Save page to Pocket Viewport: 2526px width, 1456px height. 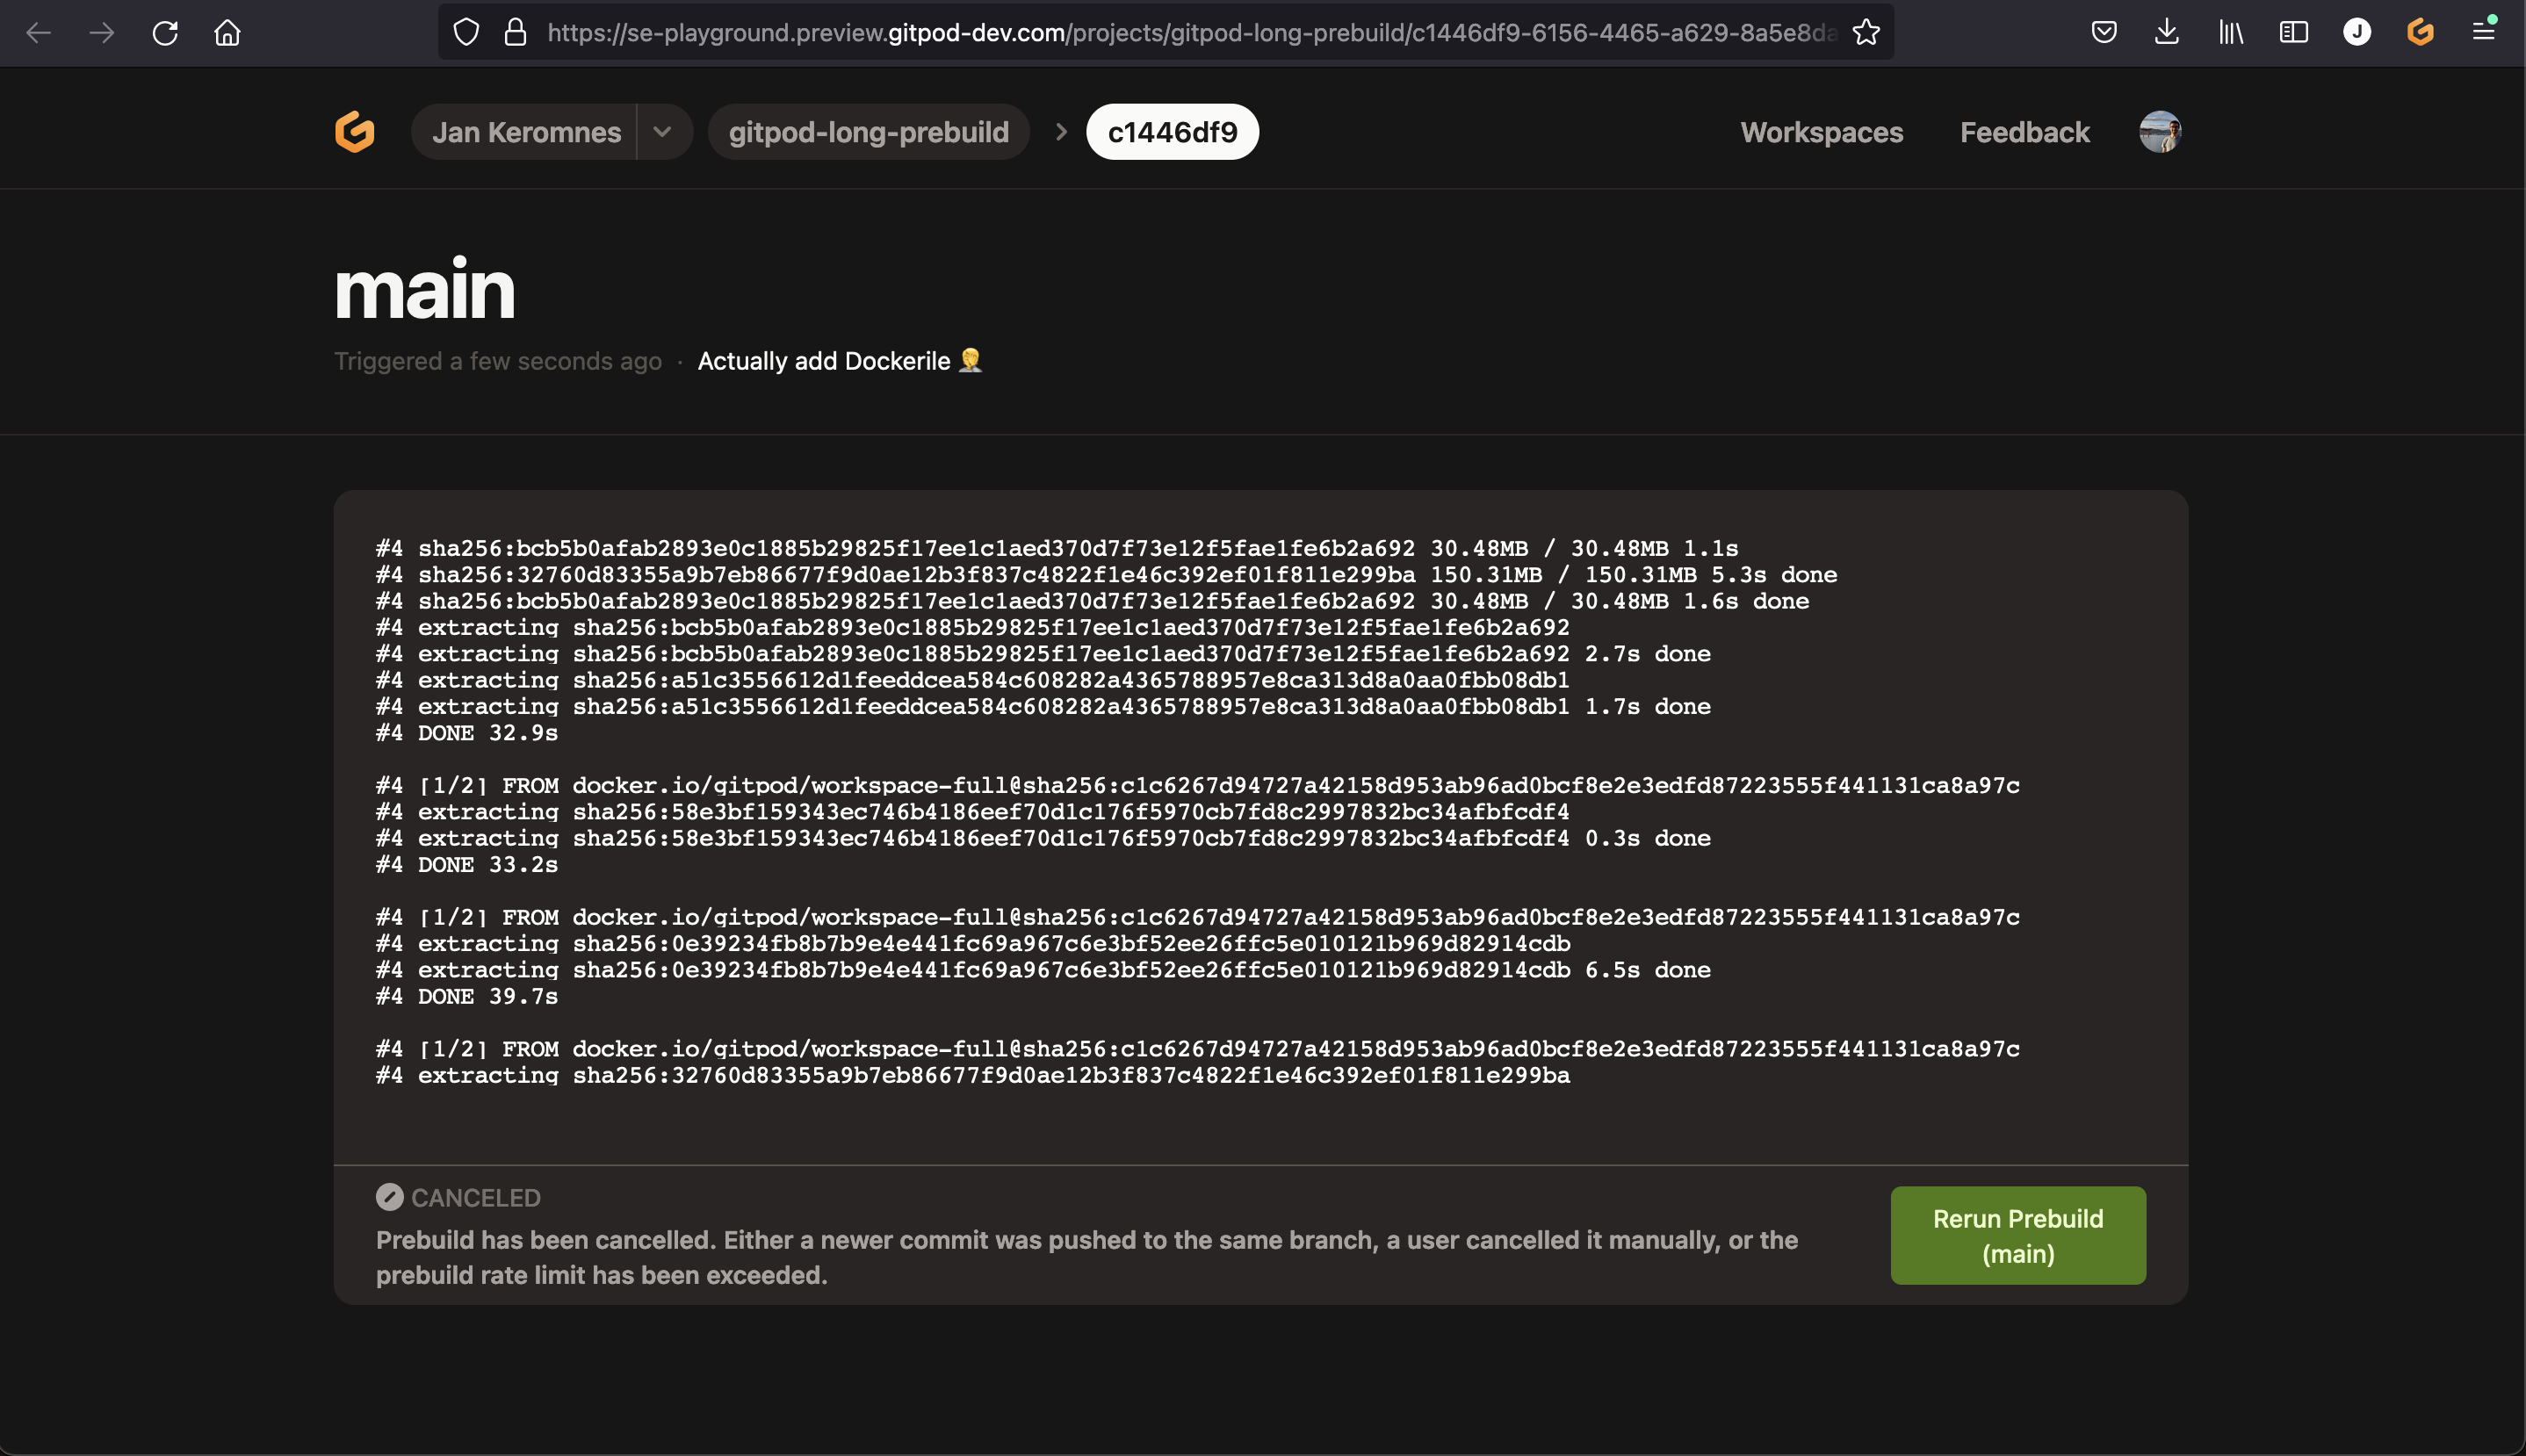point(2104,33)
